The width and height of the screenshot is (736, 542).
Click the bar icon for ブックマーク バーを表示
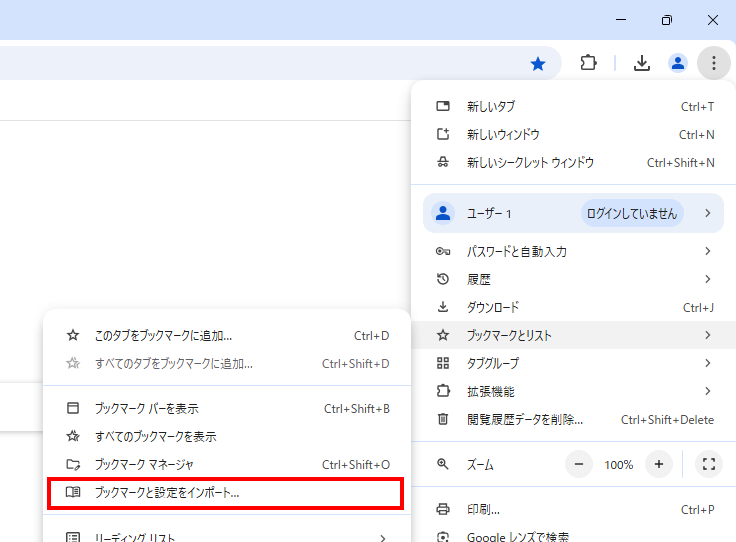click(73, 408)
